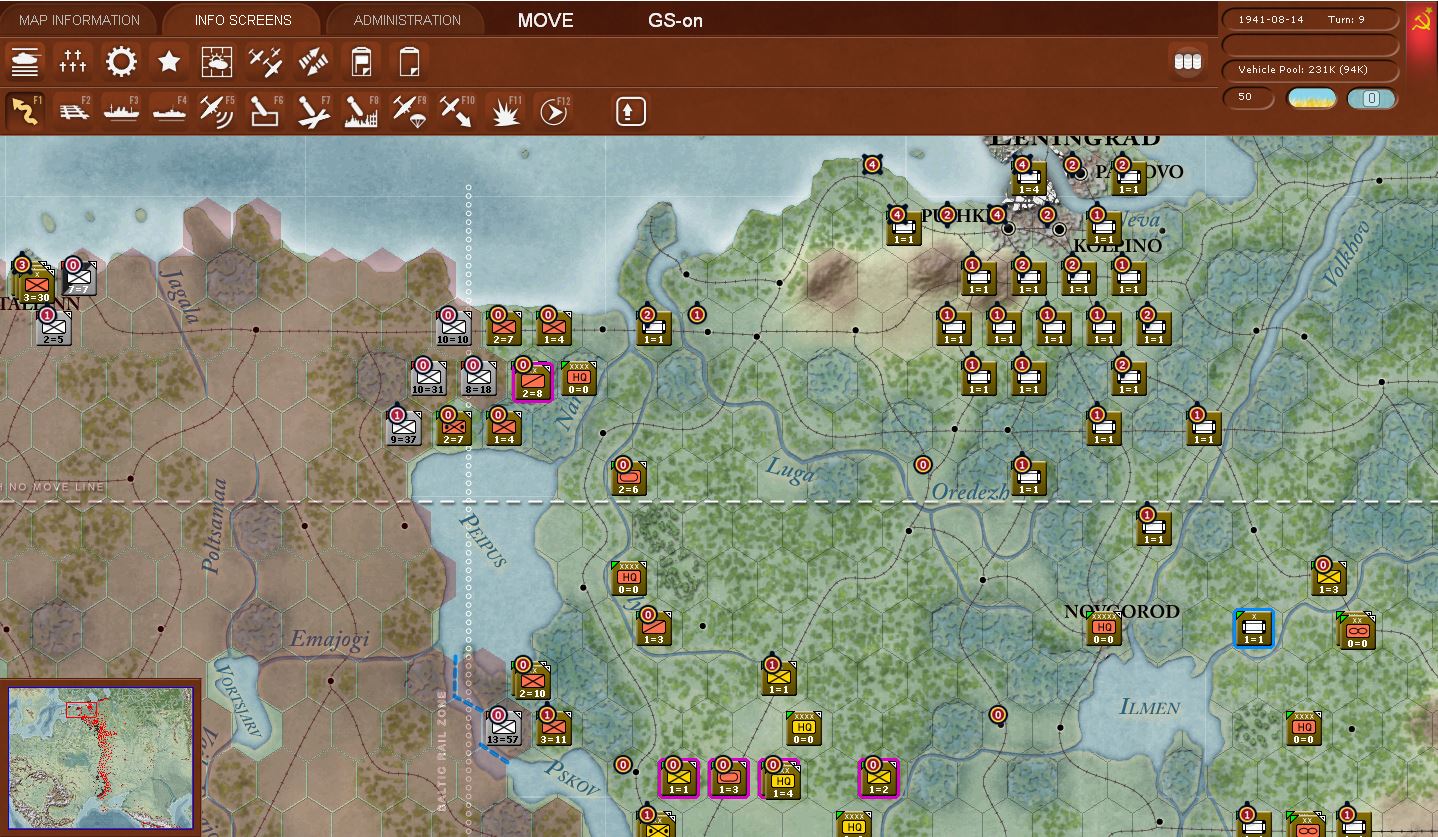The width and height of the screenshot is (1438, 837).
Task: Select the grey 7=7 unit
Action: coord(79,278)
